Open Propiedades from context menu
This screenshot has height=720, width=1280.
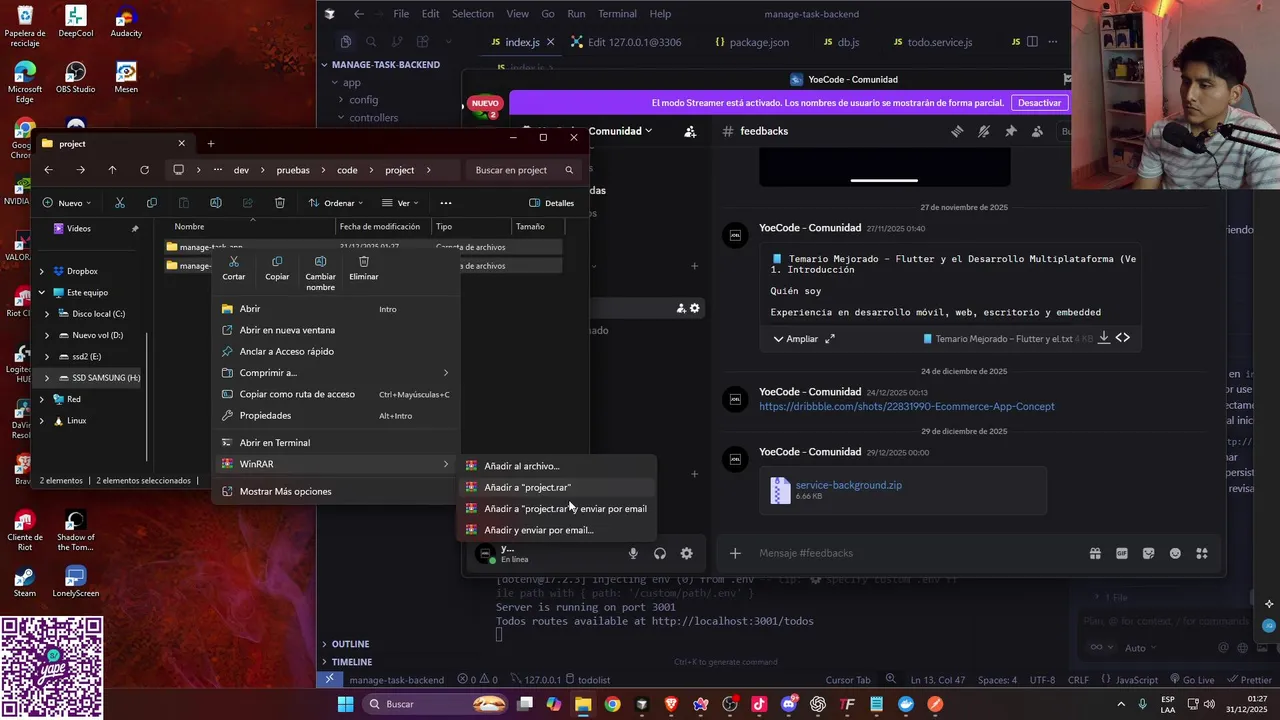click(x=336, y=415)
